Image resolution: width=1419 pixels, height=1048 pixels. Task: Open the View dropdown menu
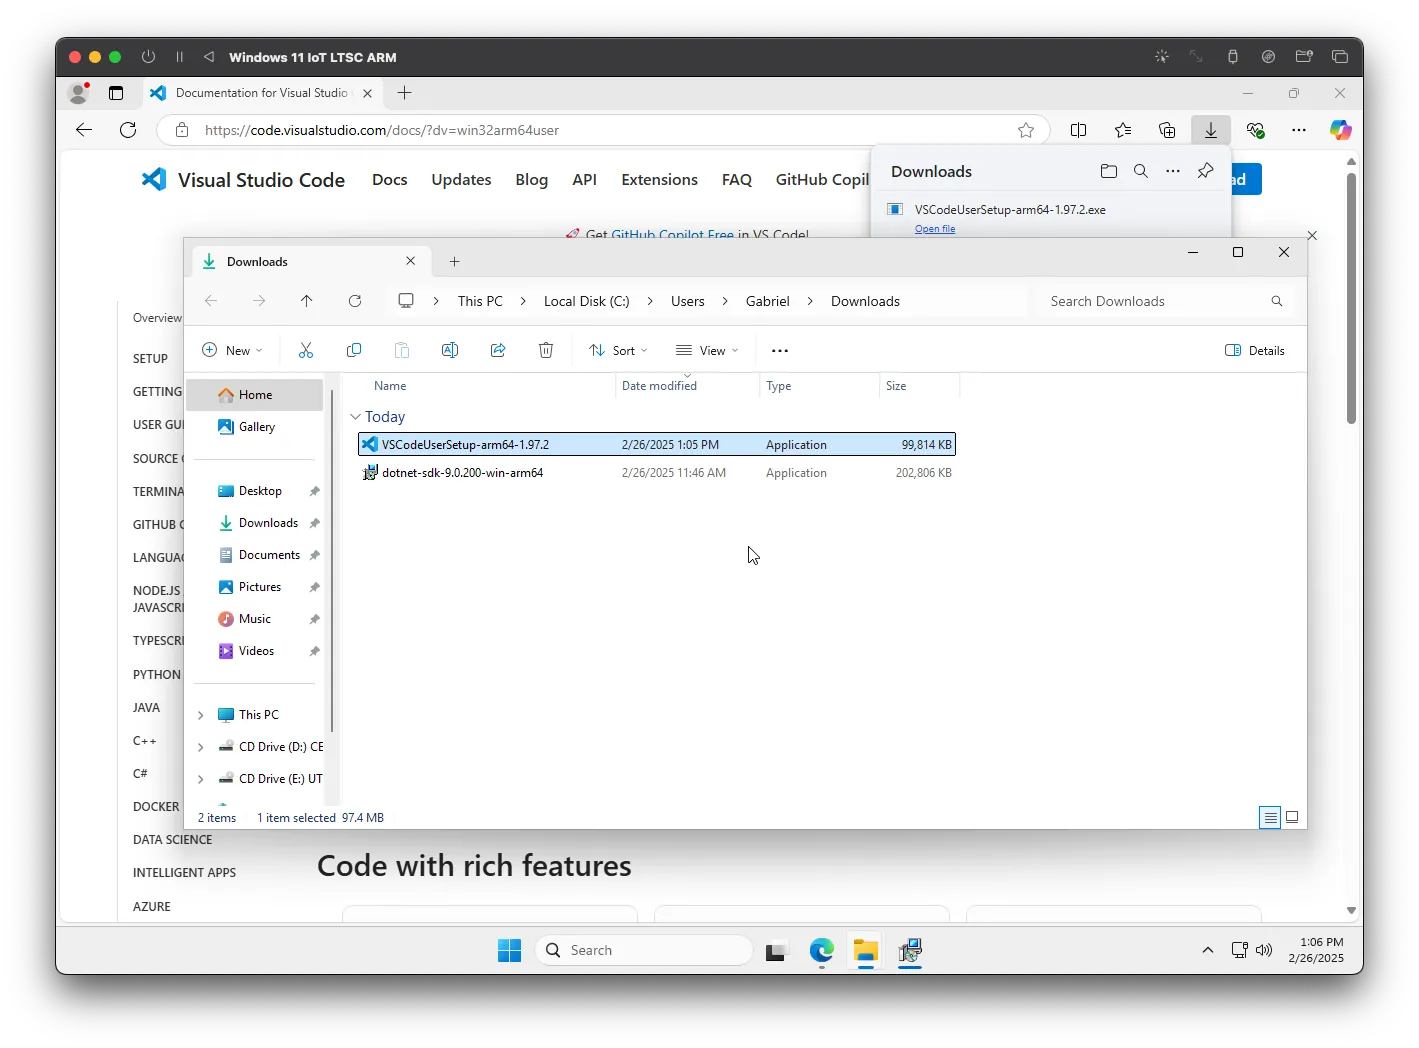(x=707, y=350)
